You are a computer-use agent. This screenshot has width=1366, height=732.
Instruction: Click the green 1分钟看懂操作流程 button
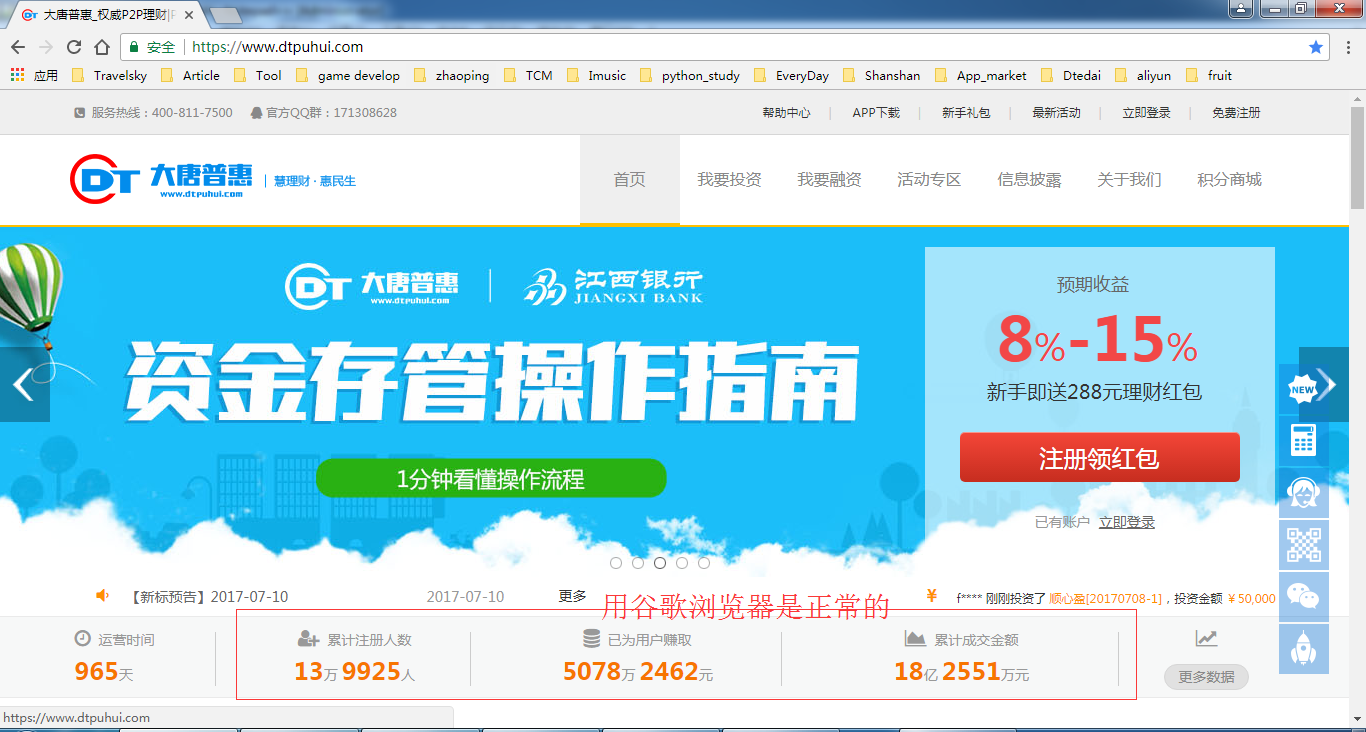pyautogui.click(x=491, y=479)
